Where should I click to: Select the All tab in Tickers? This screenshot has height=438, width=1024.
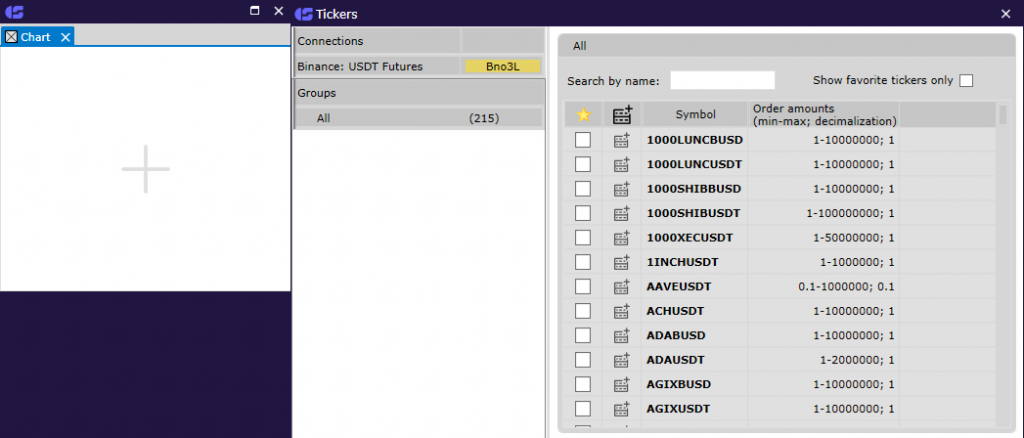point(580,46)
